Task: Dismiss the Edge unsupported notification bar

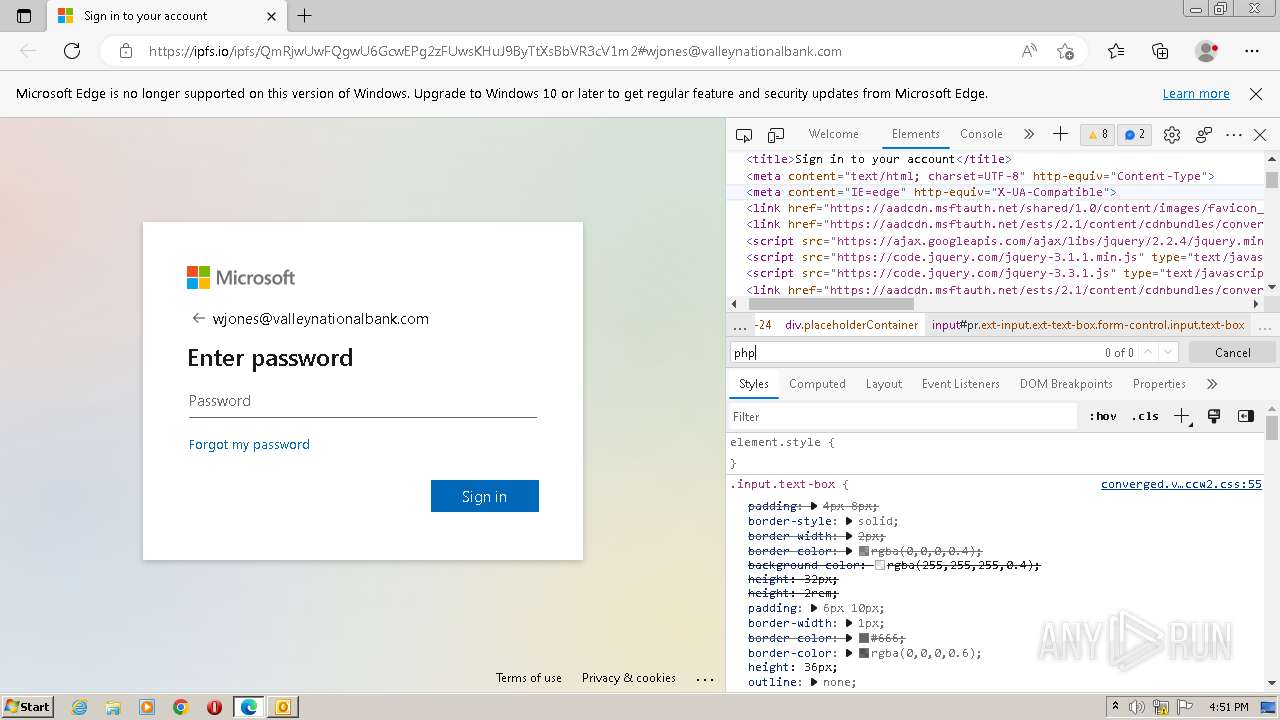Action: pos(1256,94)
